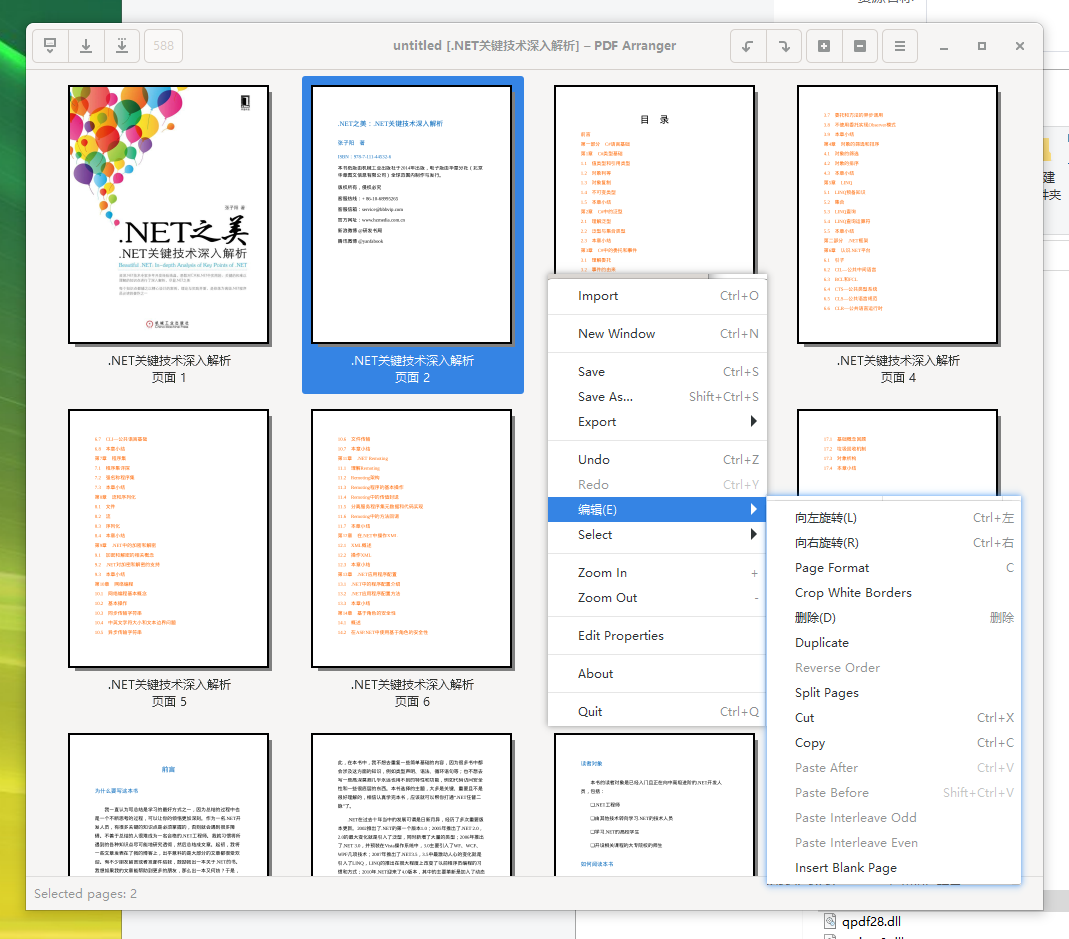Open Edit Properties from menu
The height and width of the screenshot is (939, 1069).
point(657,636)
